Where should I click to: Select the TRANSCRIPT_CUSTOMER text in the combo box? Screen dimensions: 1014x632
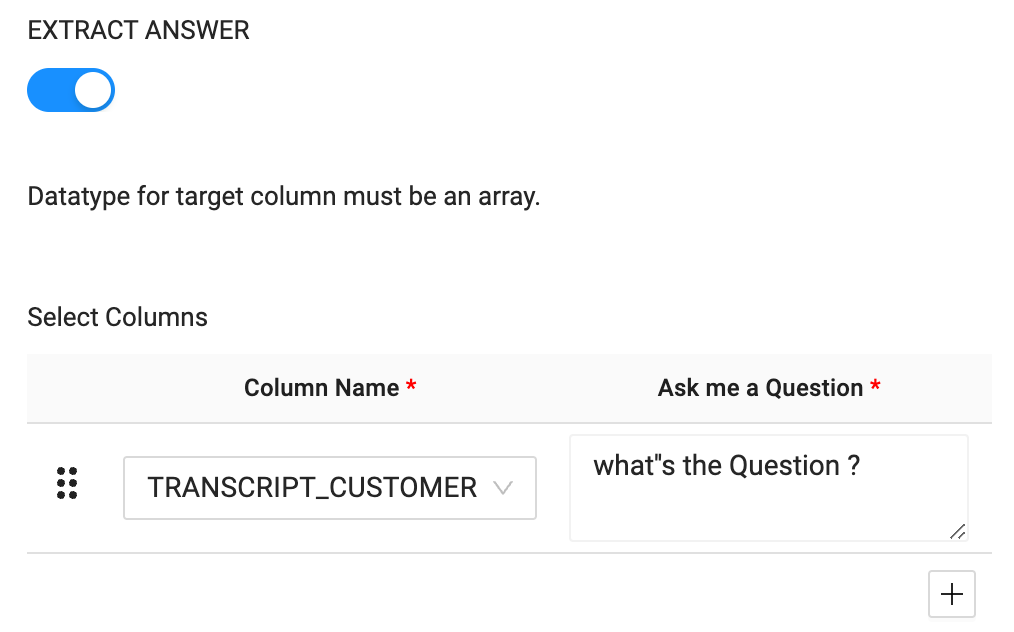point(312,488)
